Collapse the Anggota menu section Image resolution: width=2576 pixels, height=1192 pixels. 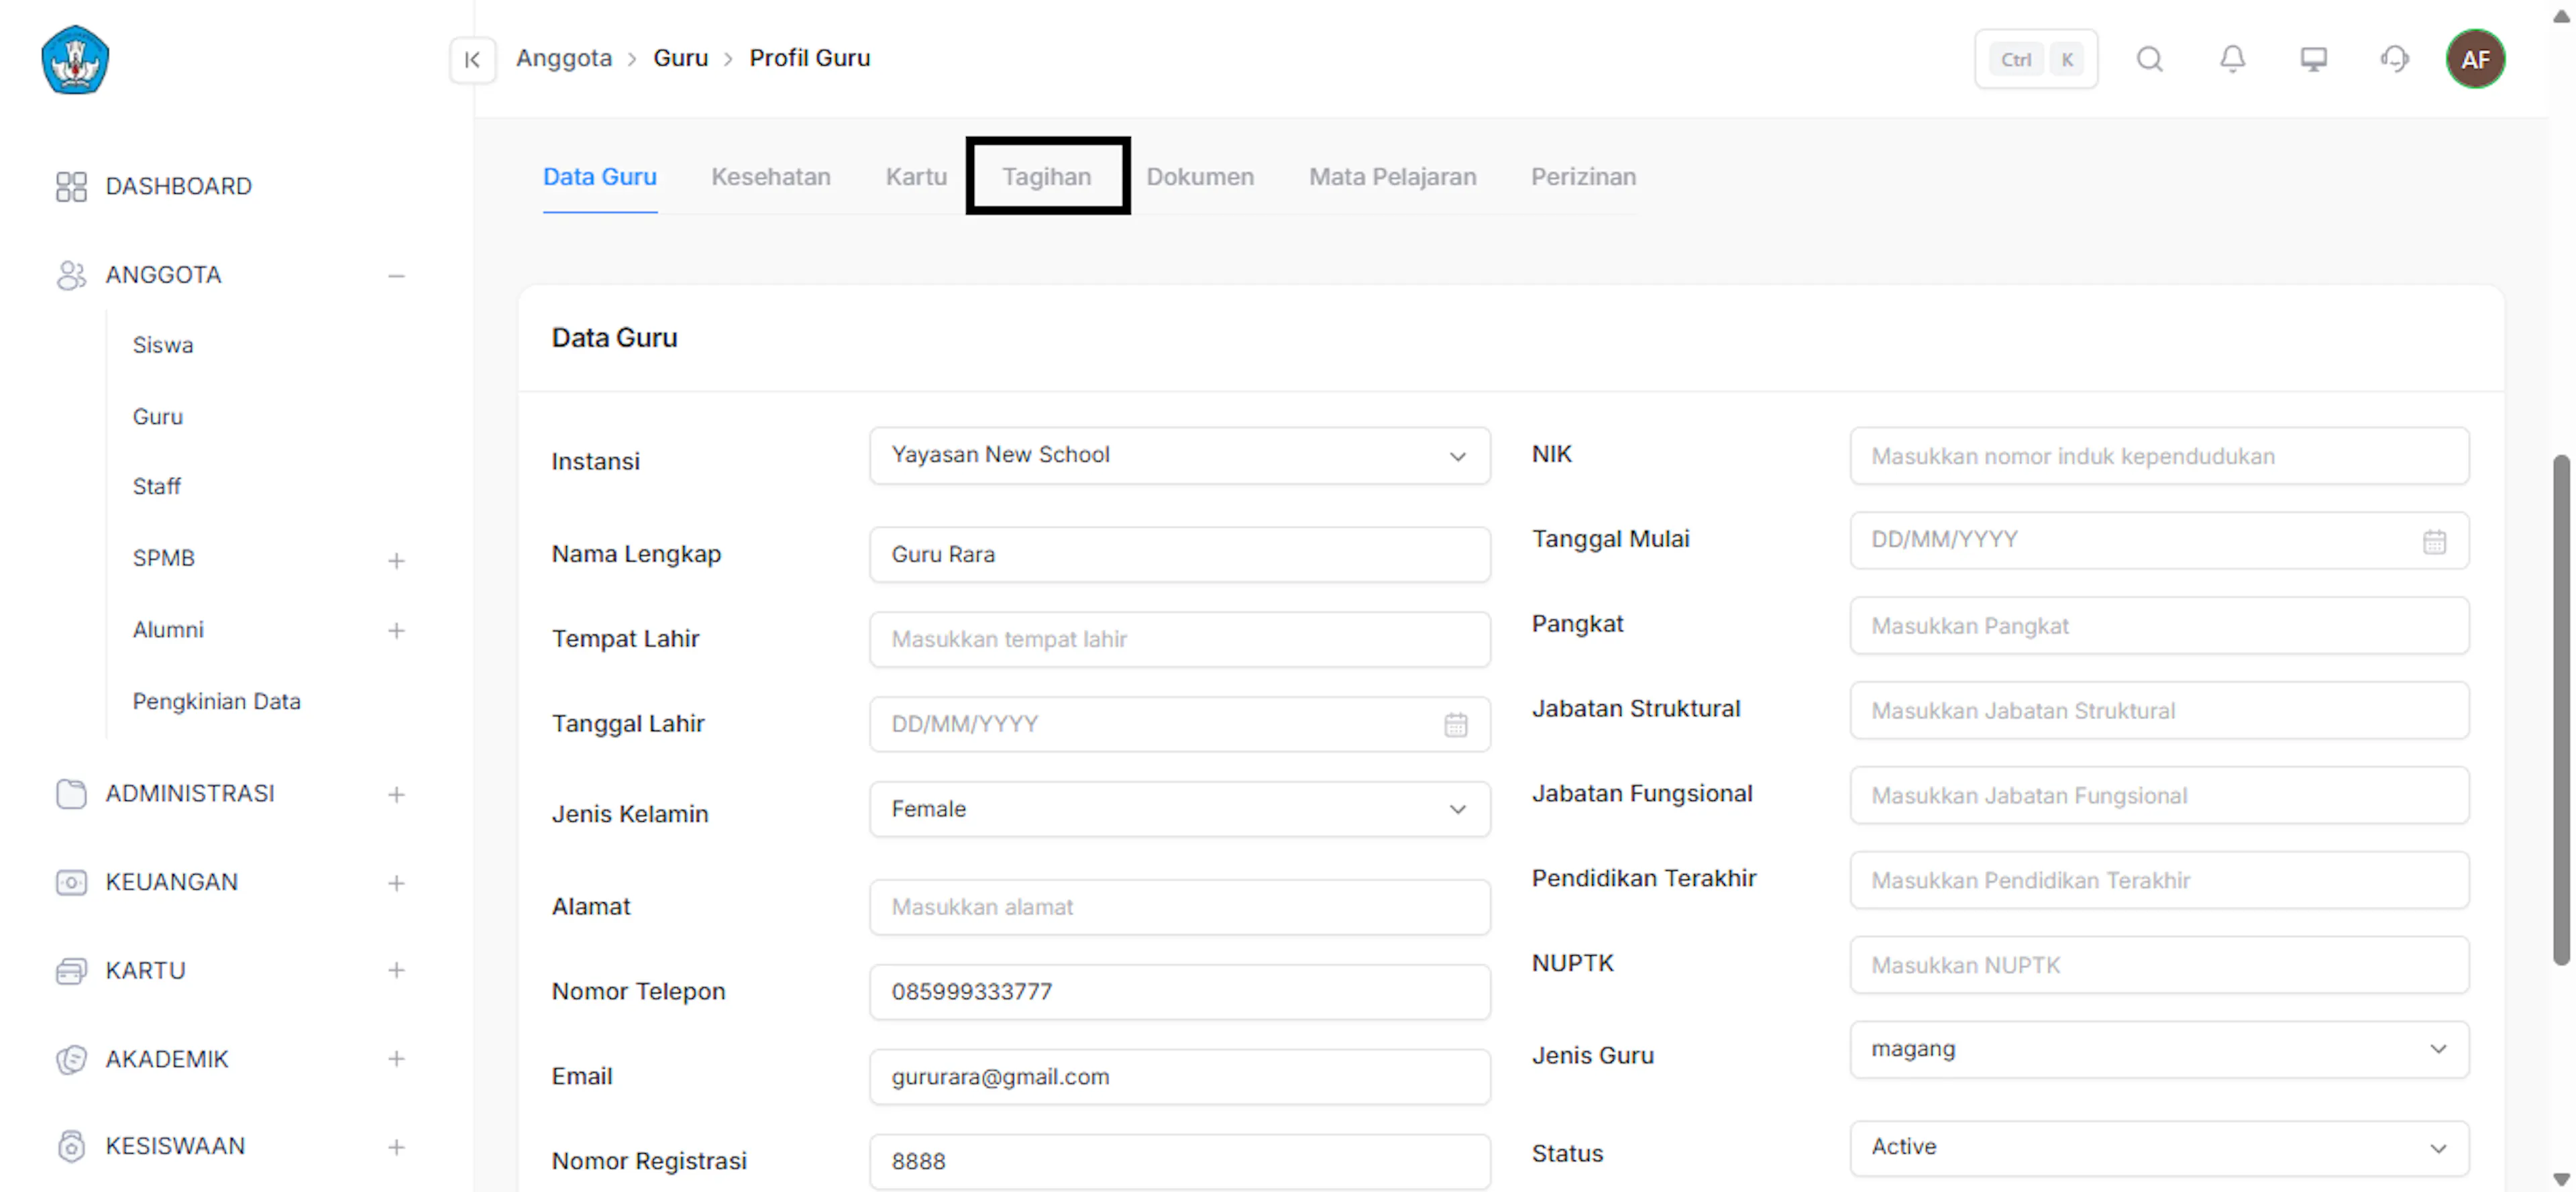[396, 275]
